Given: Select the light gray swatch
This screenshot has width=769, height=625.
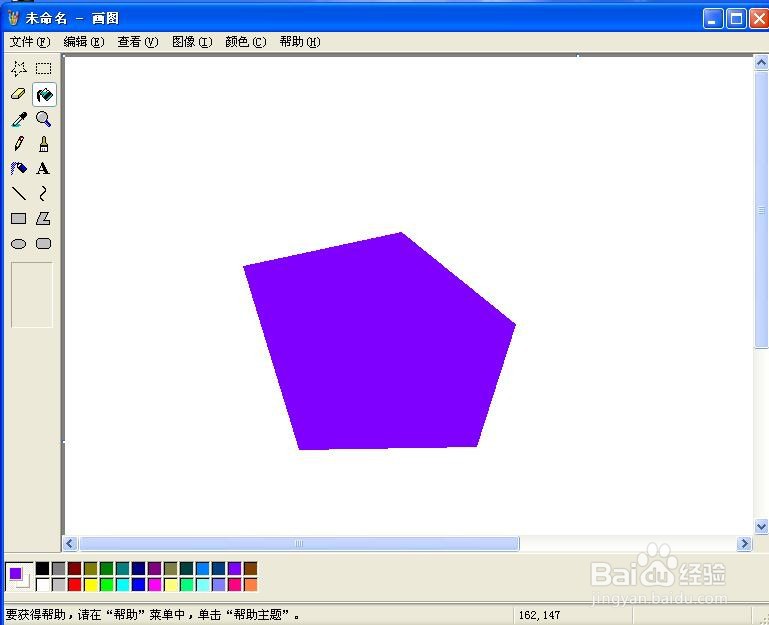Looking at the screenshot, I should click(x=59, y=584).
